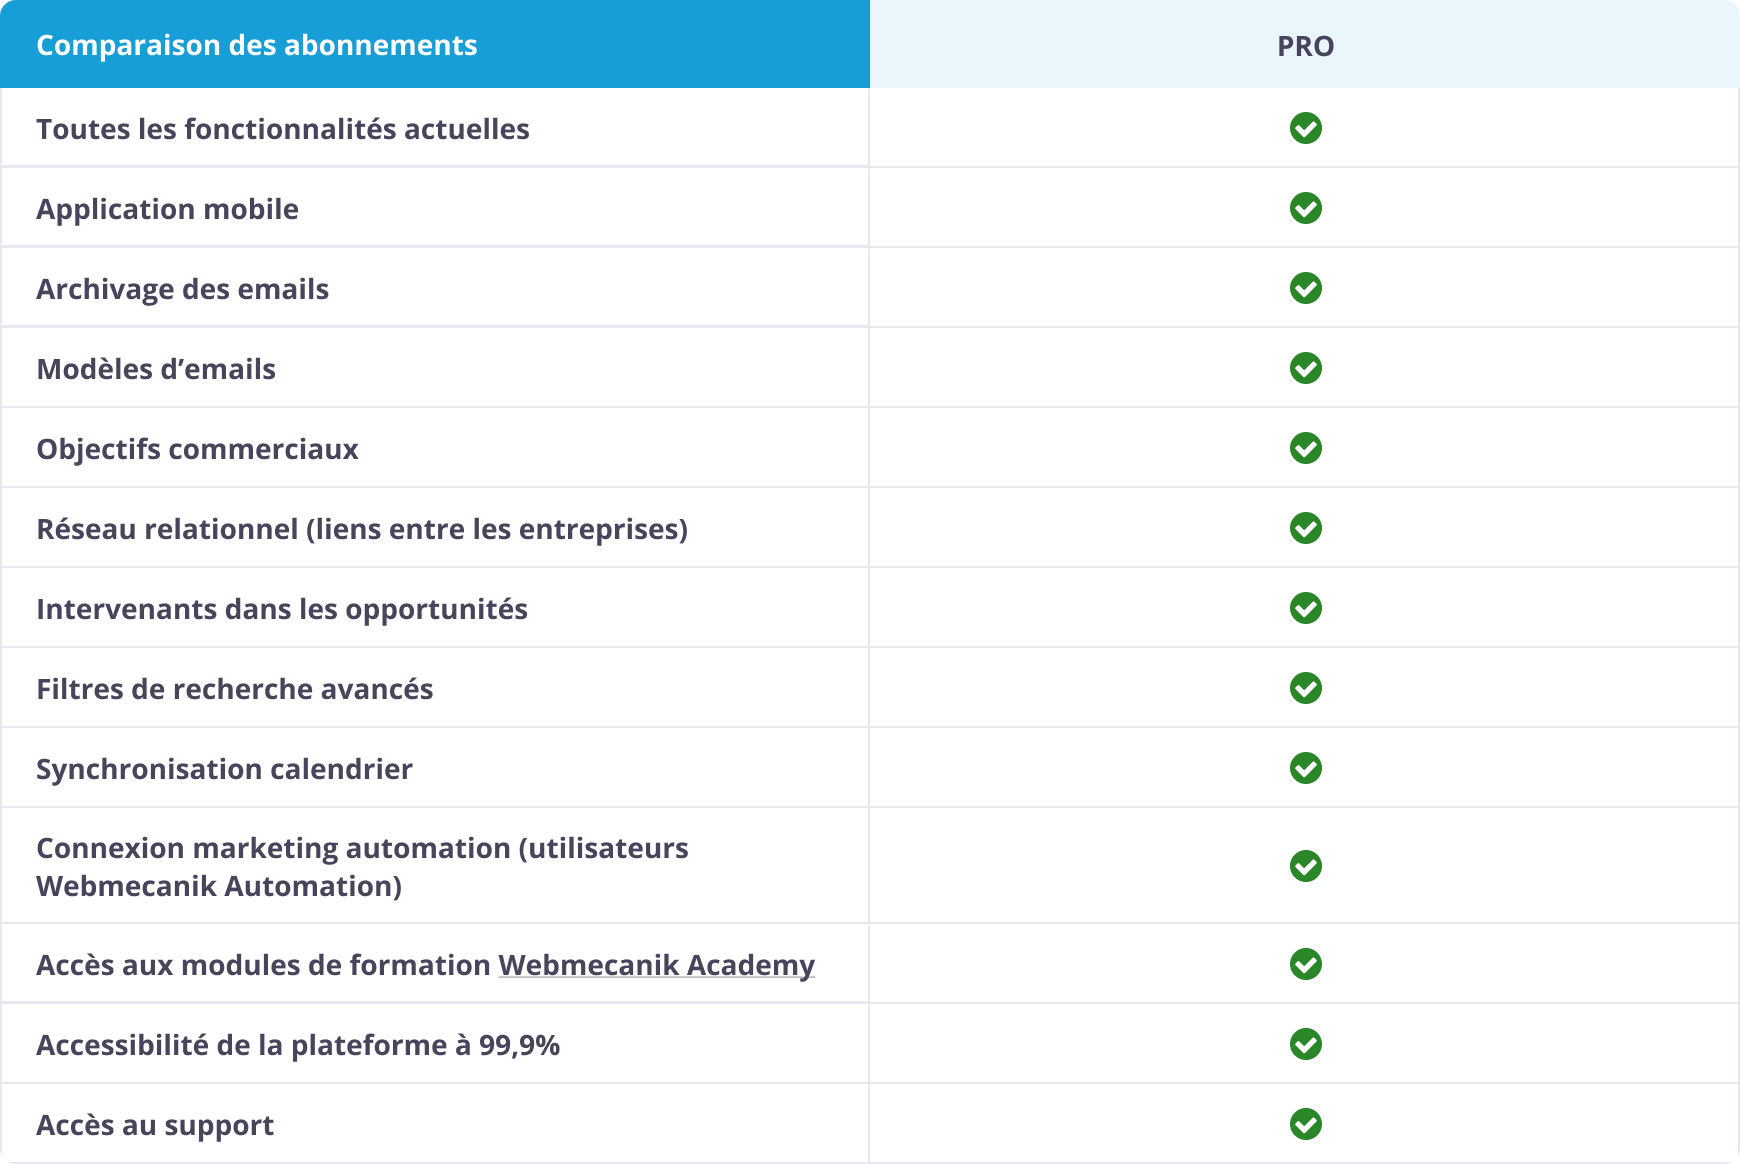The image size is (1740, 1164).
Task: Click the checkmark in the Webmecanik Academy row
Action: pyautogui.click(x=1305, y=964)
